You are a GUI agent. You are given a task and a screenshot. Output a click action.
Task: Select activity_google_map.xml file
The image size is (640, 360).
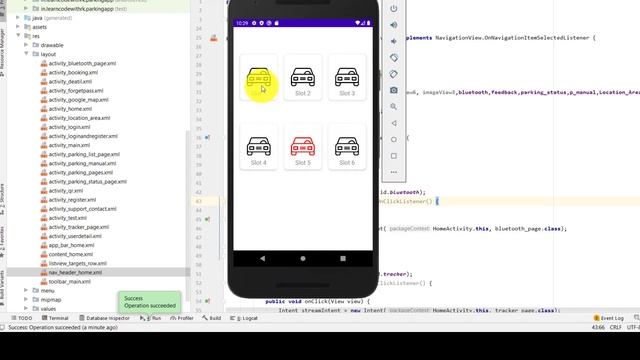point(74,100)
